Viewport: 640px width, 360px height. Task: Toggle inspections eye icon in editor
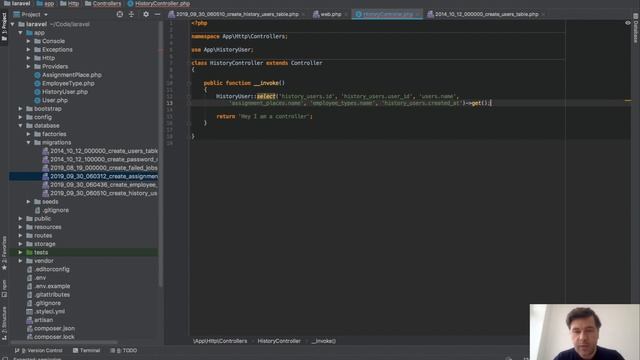[628, 23]
